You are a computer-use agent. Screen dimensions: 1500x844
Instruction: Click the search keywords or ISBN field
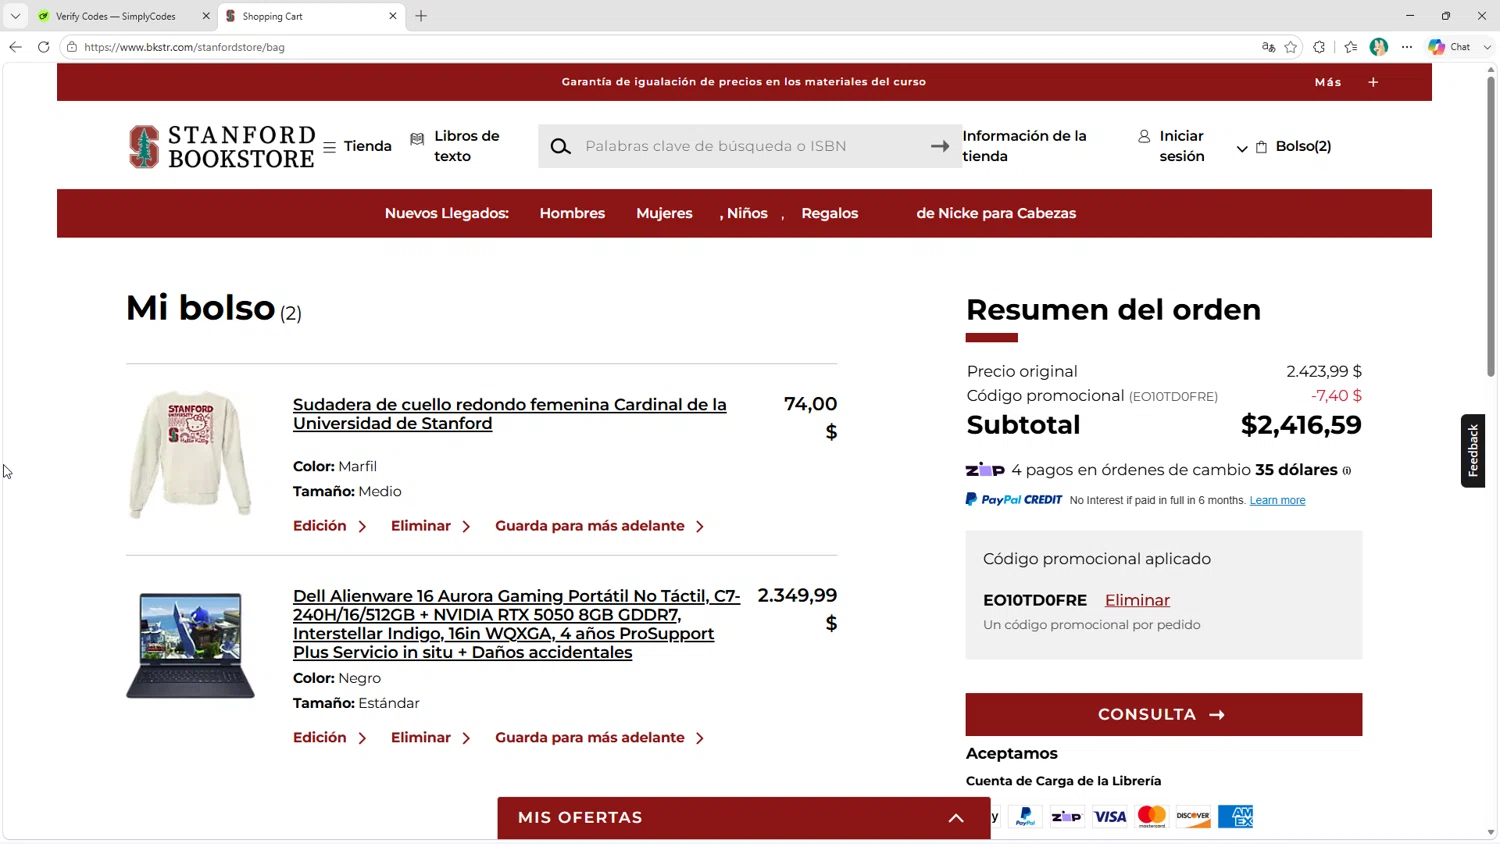click(x=750, y=146)
